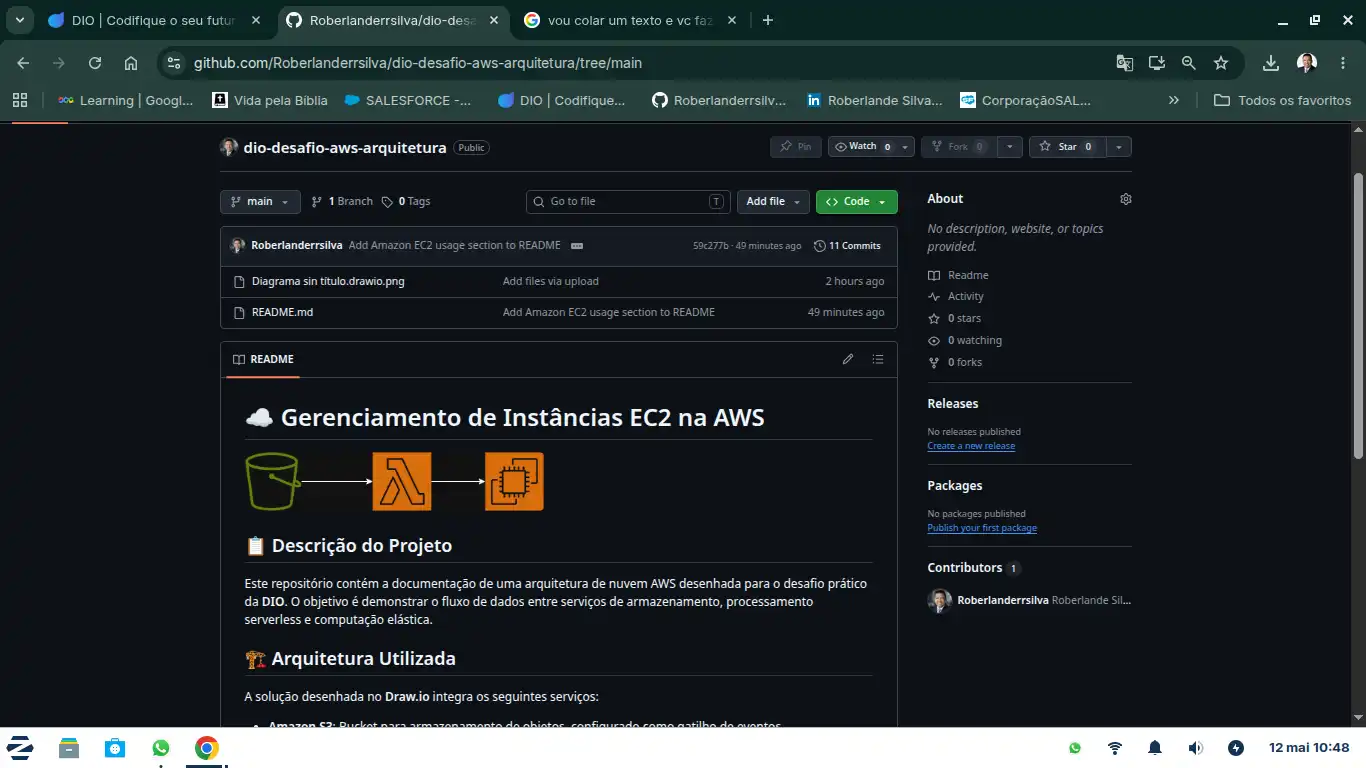View the 11 Commits history

848,246
